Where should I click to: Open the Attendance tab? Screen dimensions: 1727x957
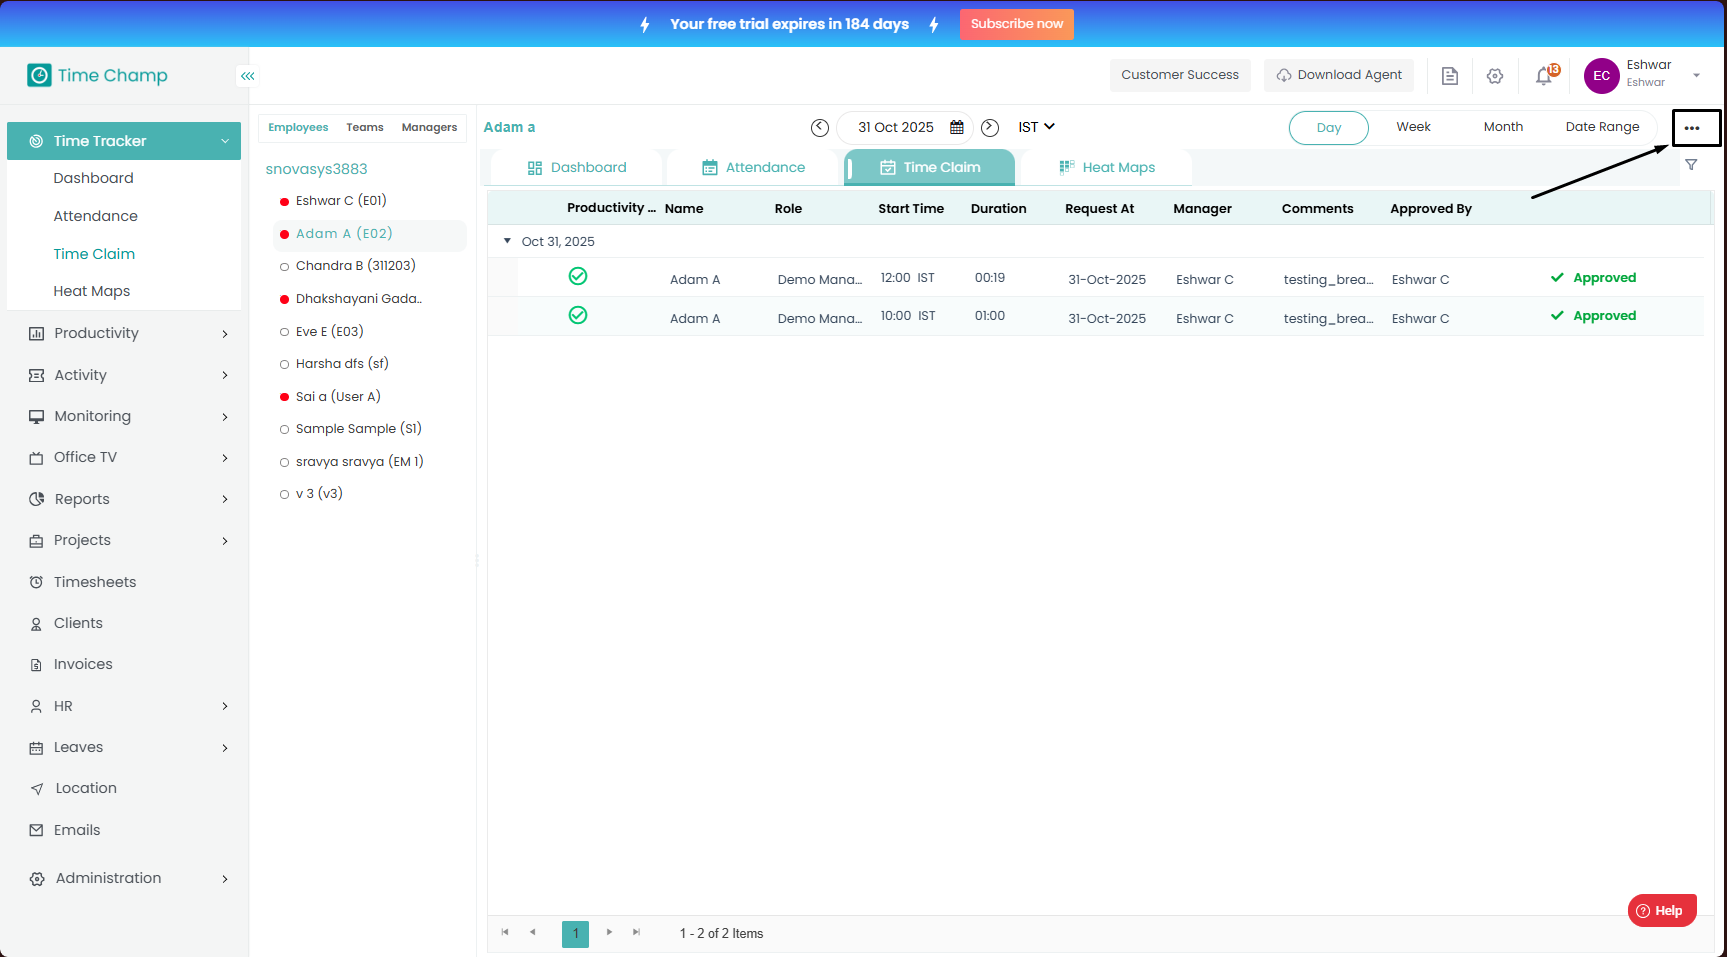pos(754,168)
